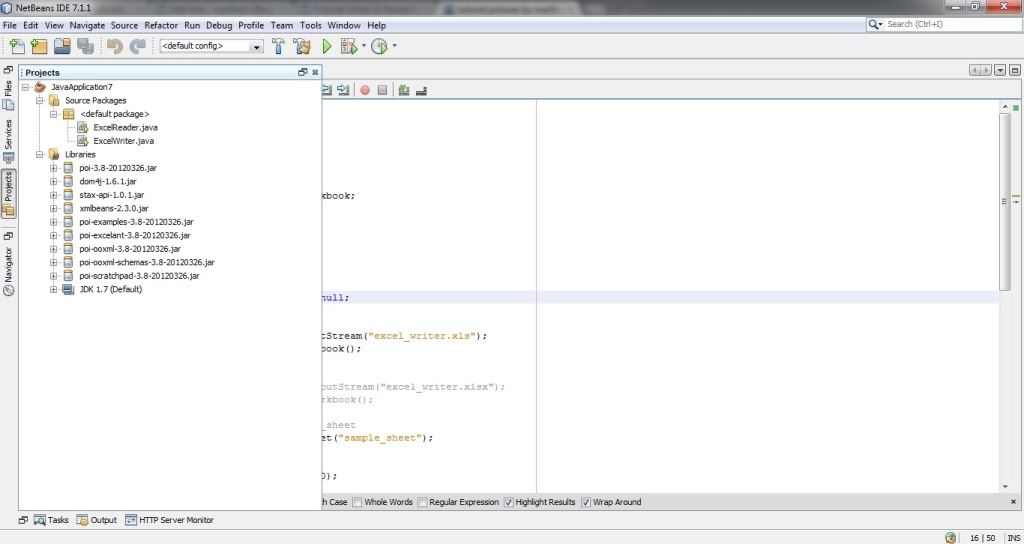Uncheck the Highlight Results checkbox

tap(509, 502)
